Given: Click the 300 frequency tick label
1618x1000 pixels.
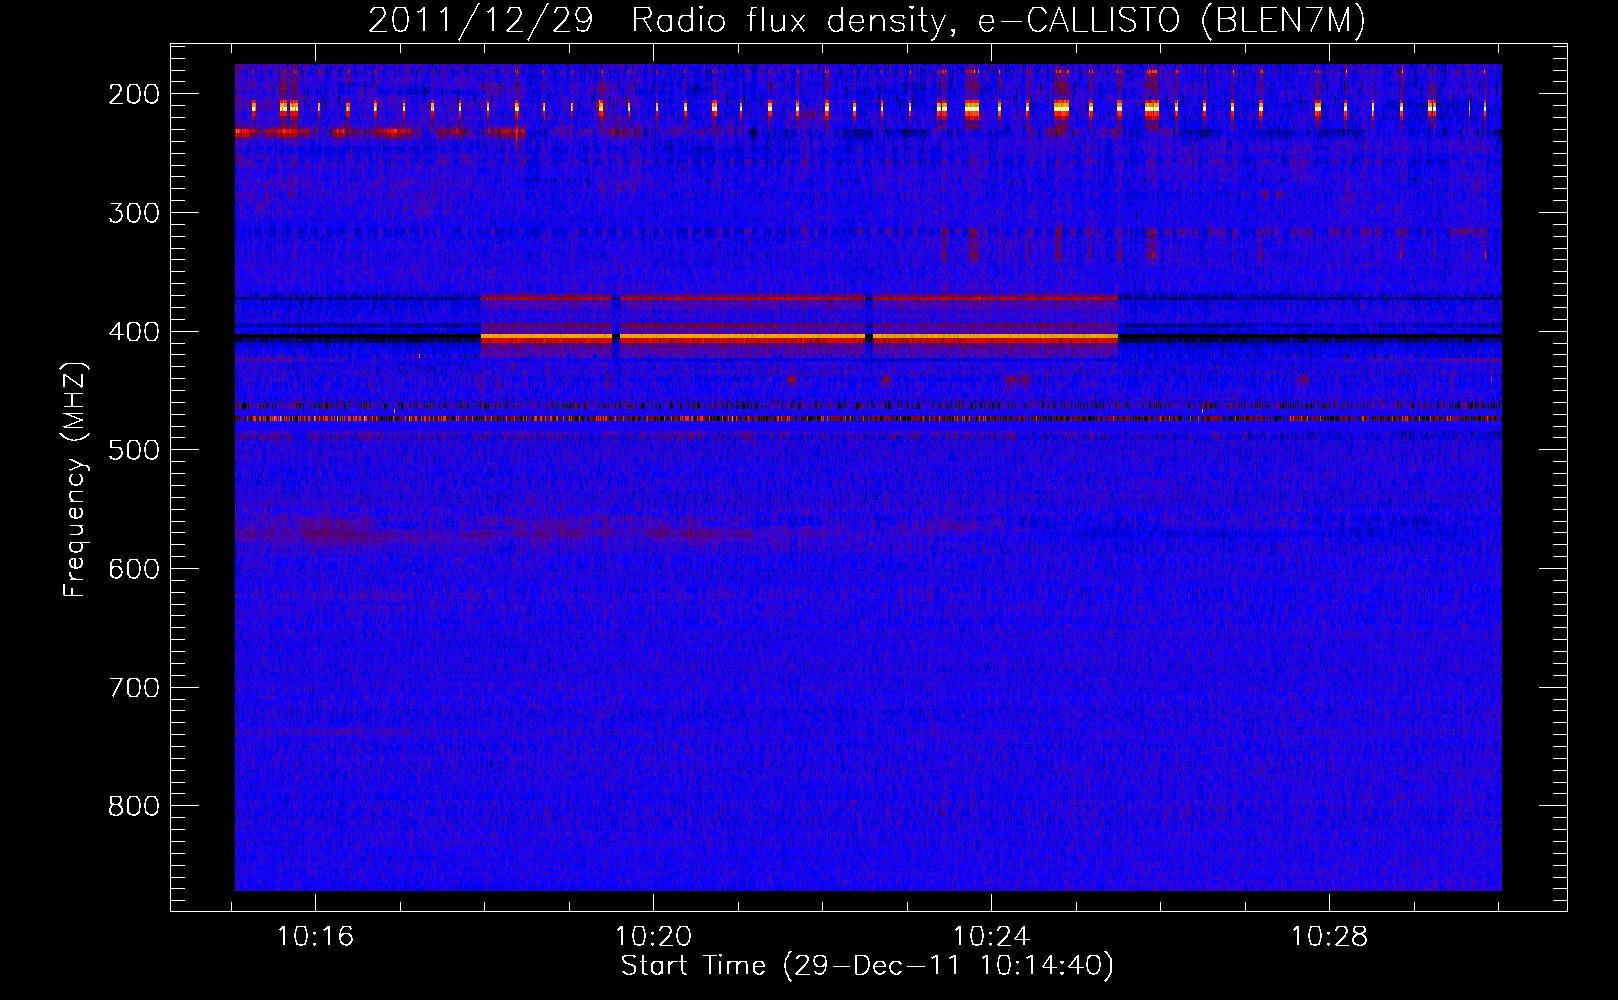Looking at the screenshot, I should 134,213.
